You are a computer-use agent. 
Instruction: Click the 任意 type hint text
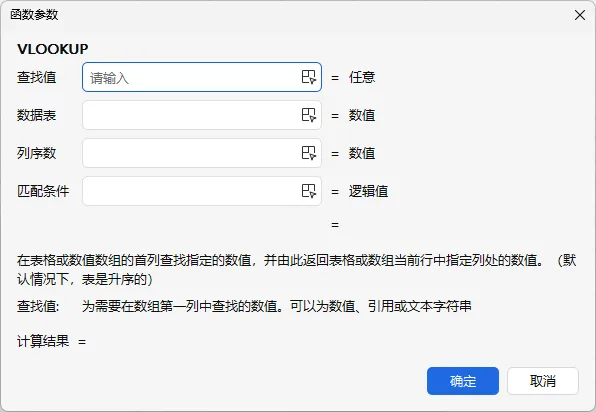(x=362, y=77)
